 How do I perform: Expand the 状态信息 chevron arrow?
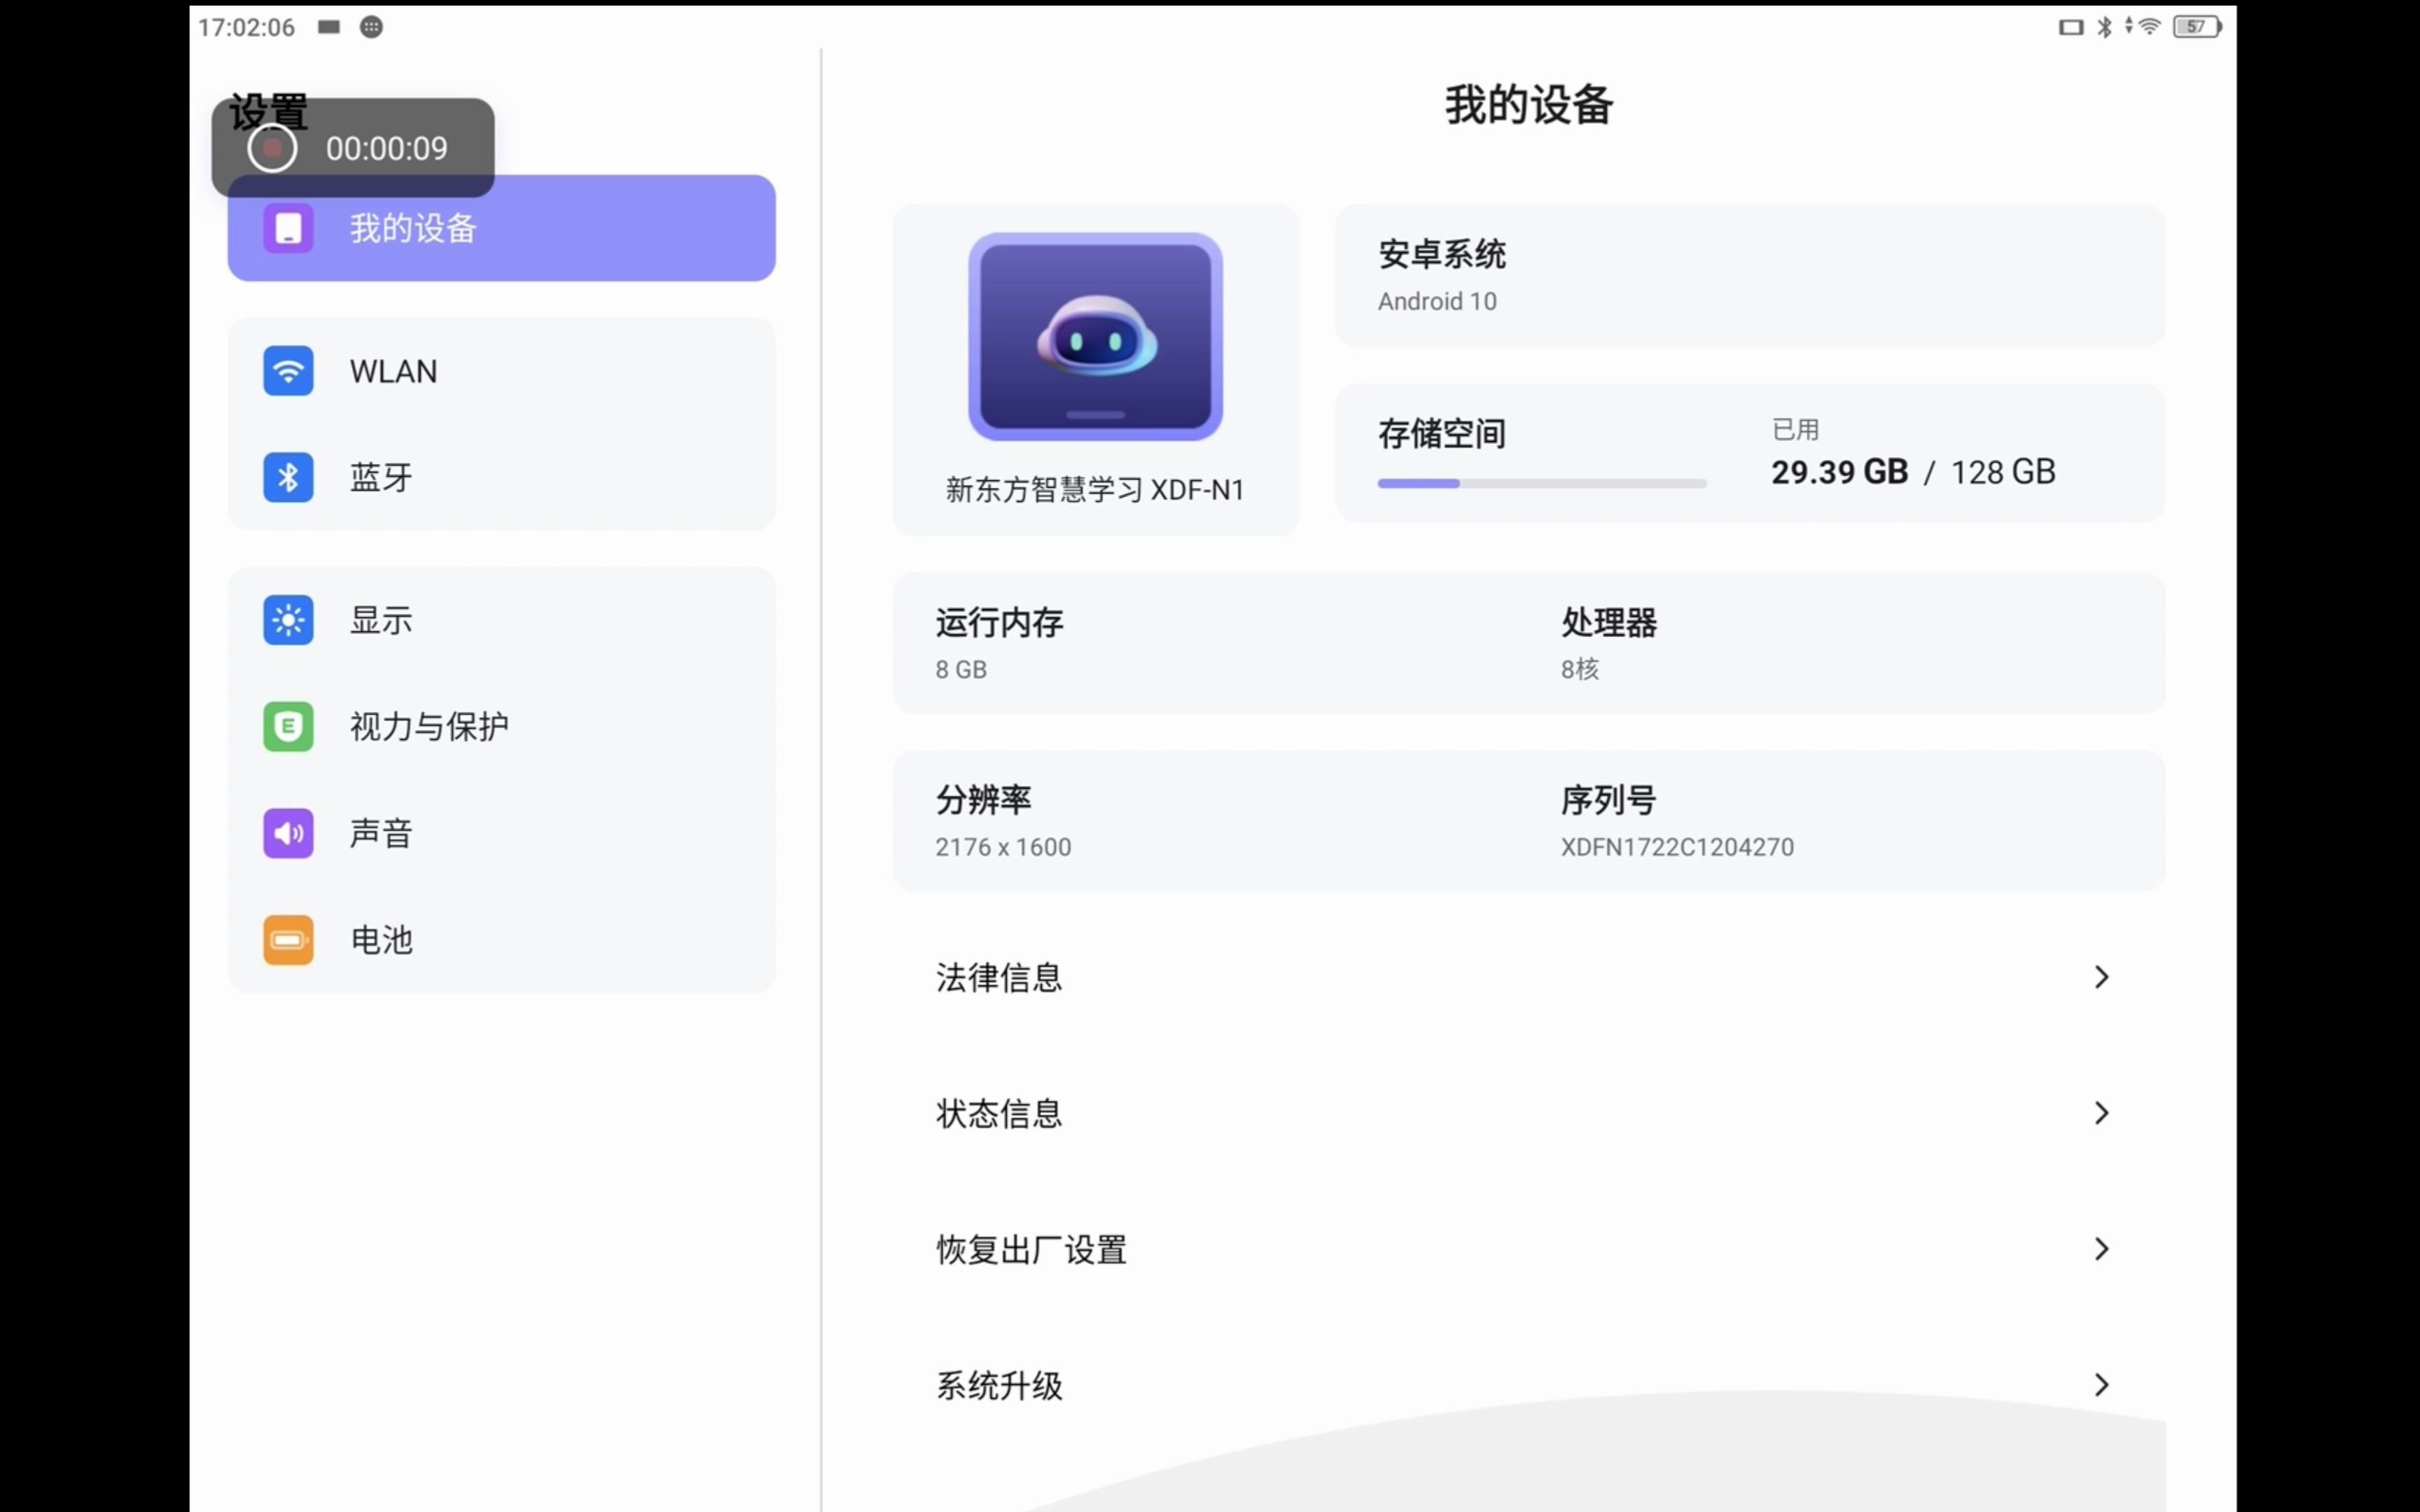(x=2101, y=1113)
